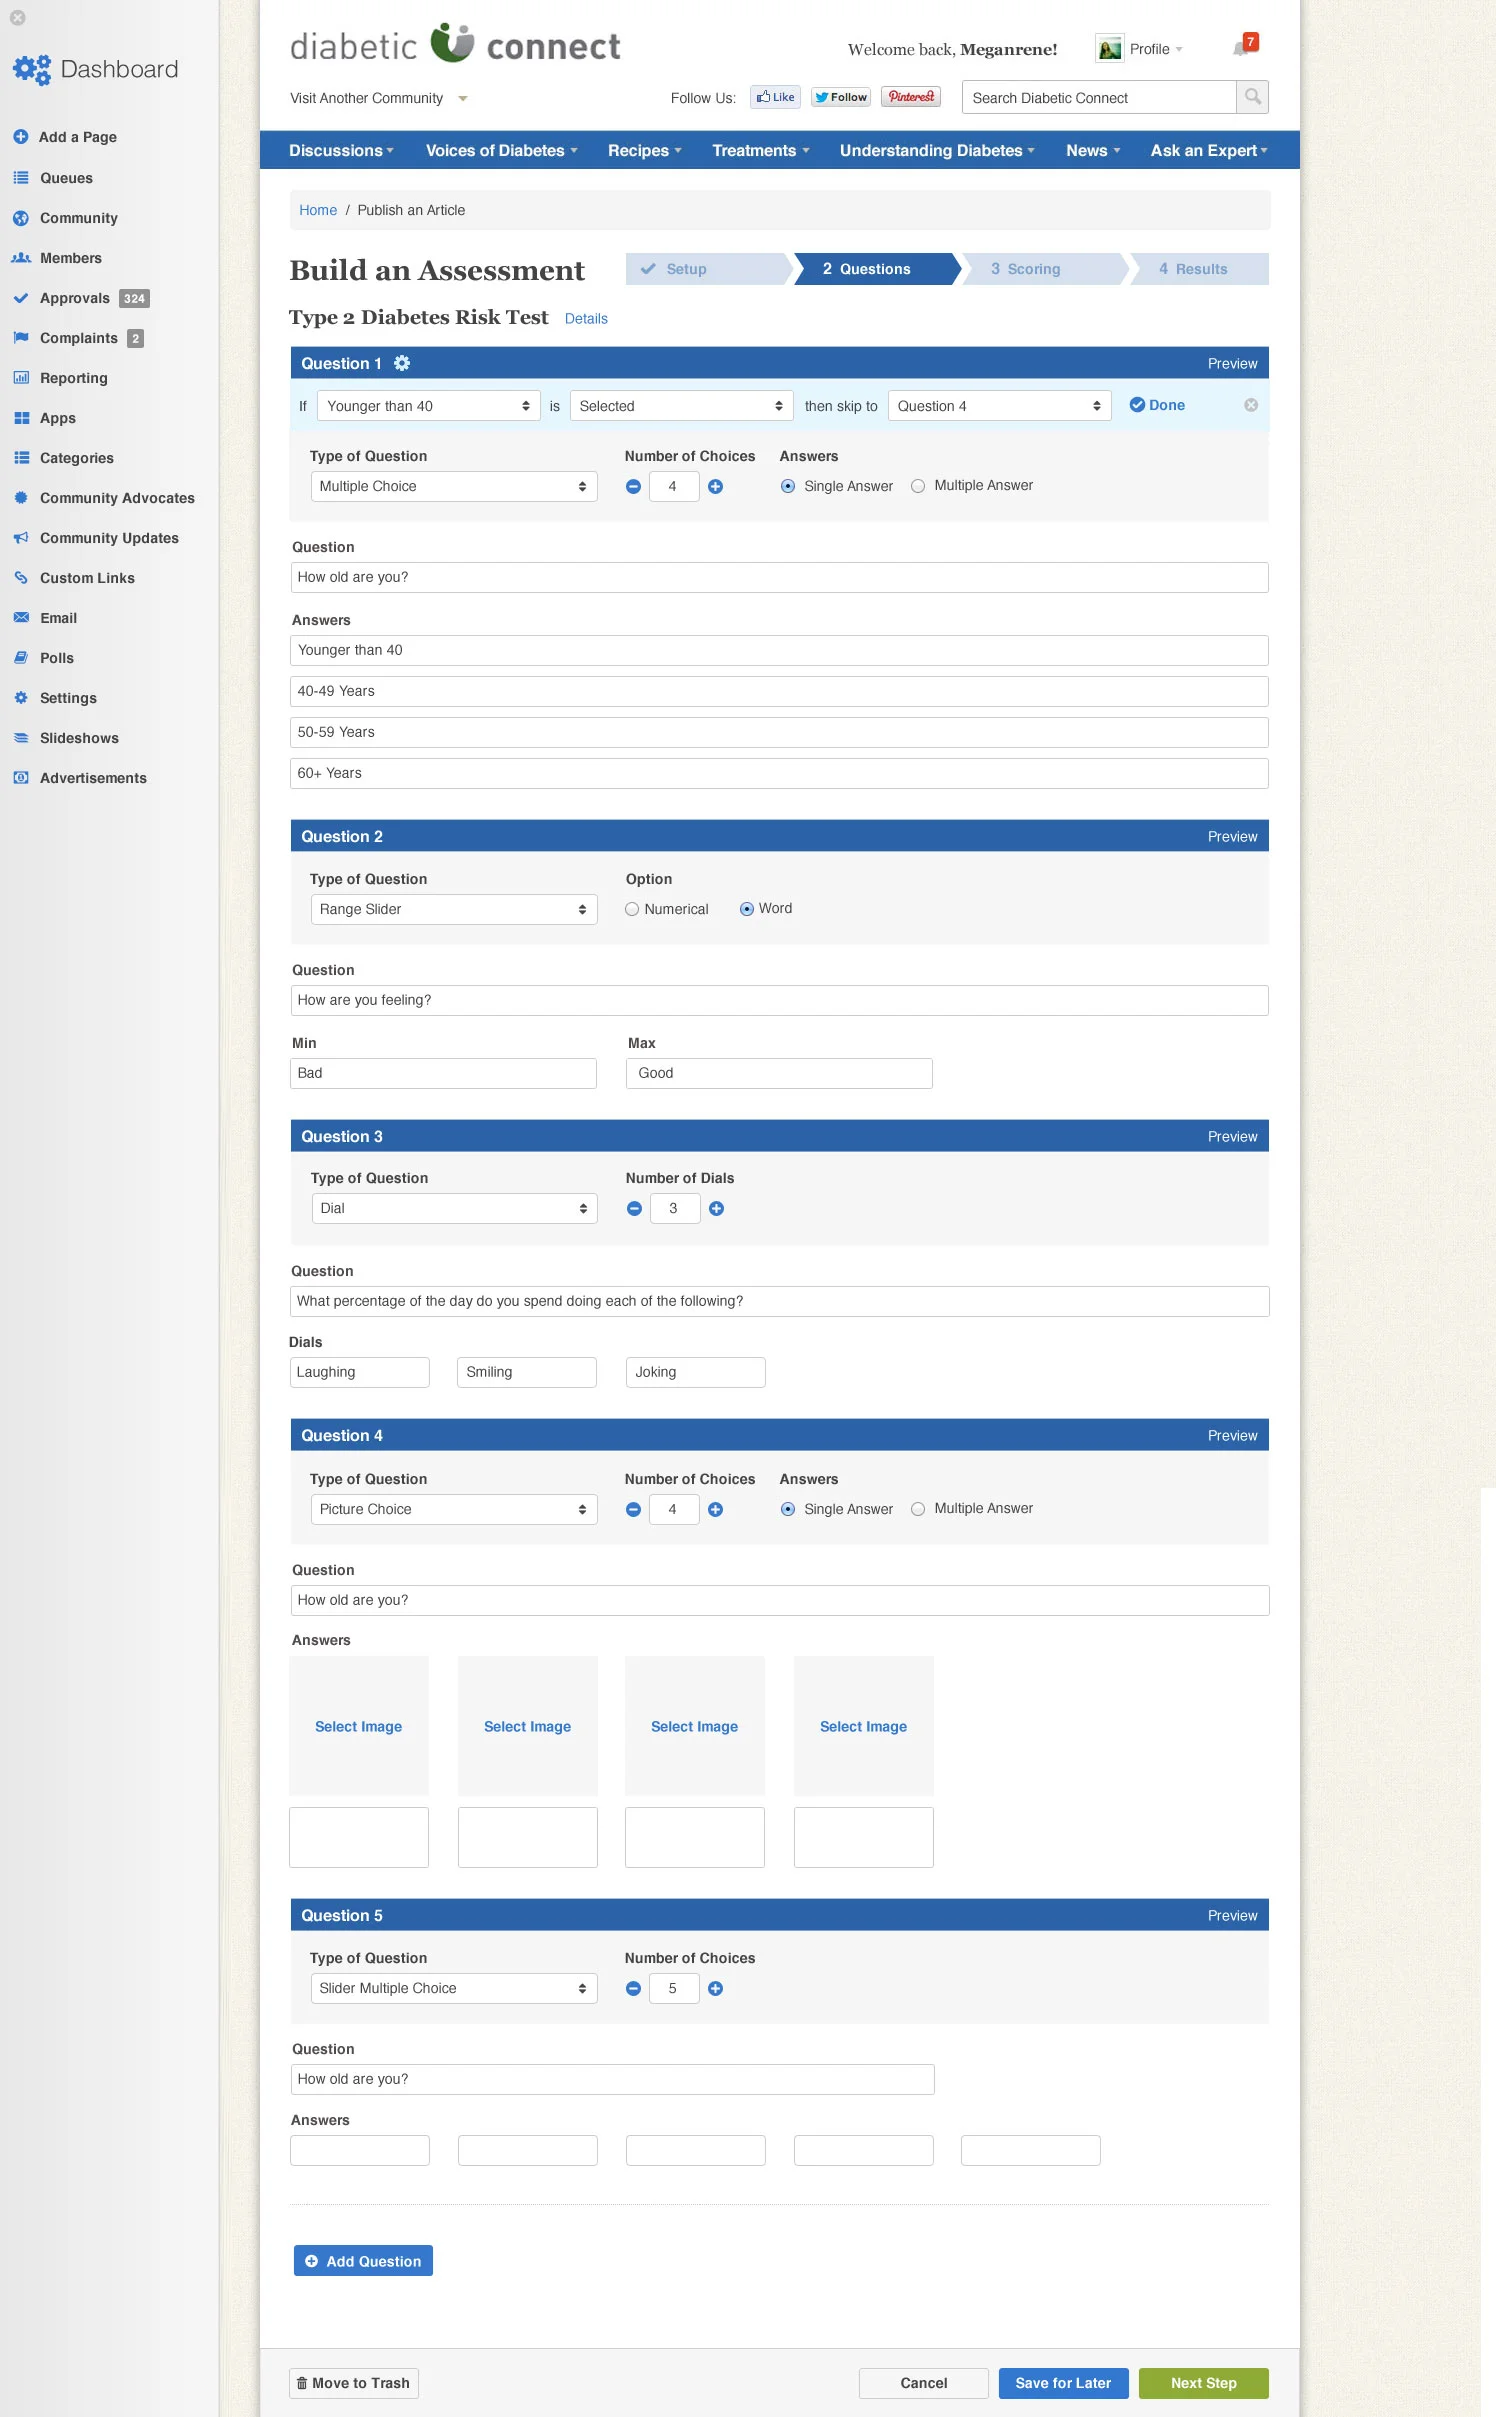Open the Picture Choice question type dropdown

point(454,1510)
